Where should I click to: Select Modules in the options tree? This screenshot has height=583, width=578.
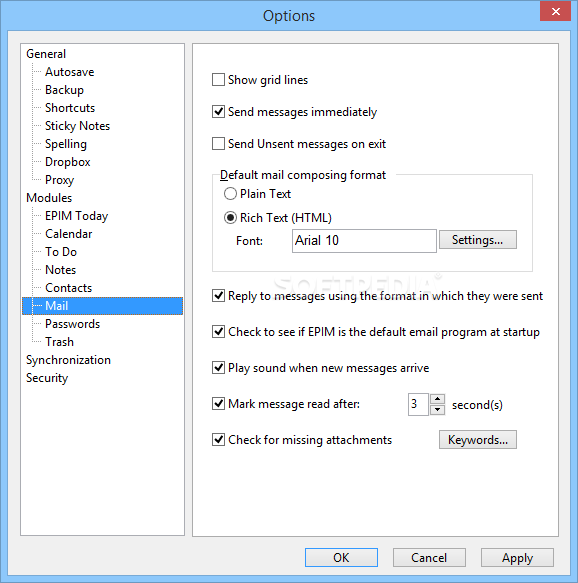[x=49, y=198]
